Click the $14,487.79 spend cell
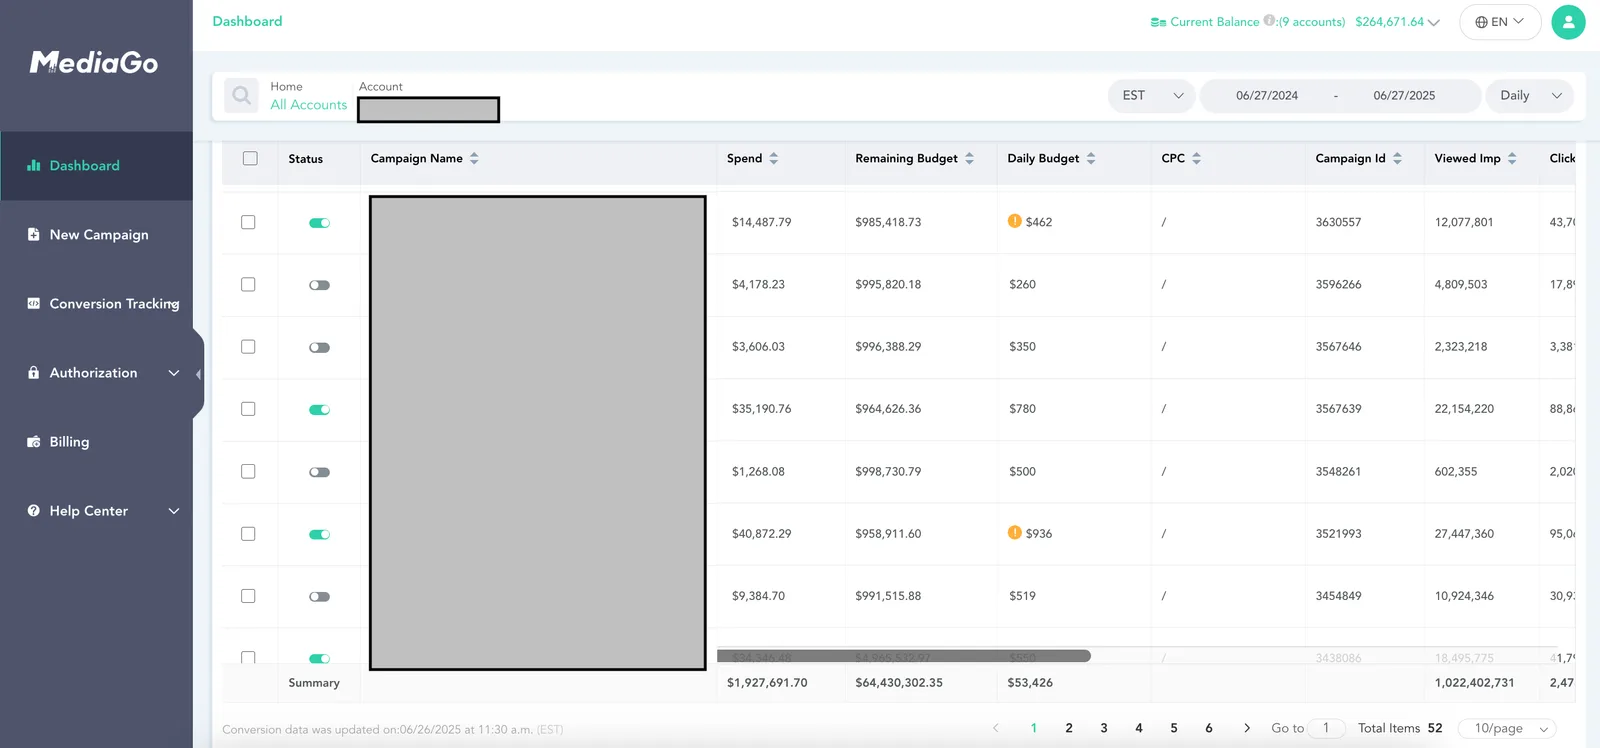Viewport: 1600px width, 748px height. (762, 222)
